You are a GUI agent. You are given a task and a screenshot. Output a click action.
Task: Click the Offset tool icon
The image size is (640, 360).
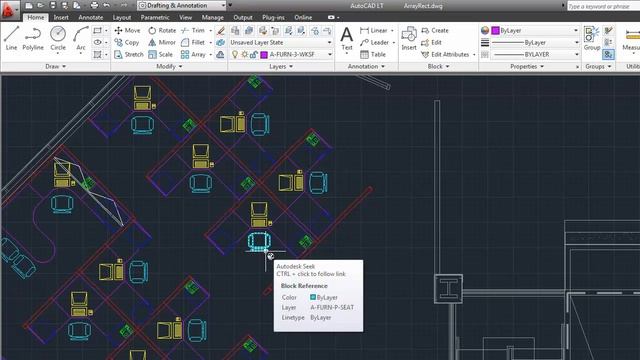[x=221, y=54]
